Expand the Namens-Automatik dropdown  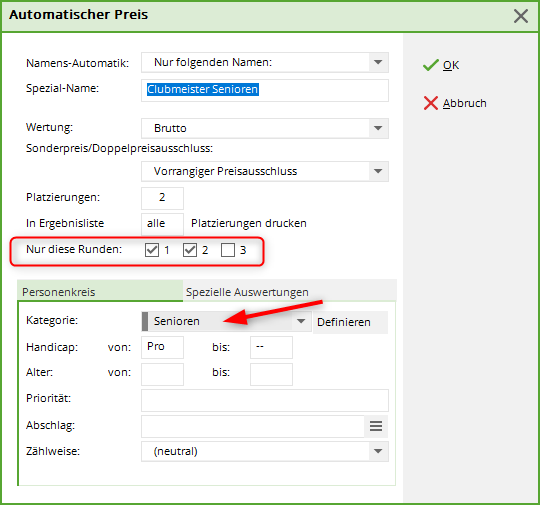tap(378, 62)
